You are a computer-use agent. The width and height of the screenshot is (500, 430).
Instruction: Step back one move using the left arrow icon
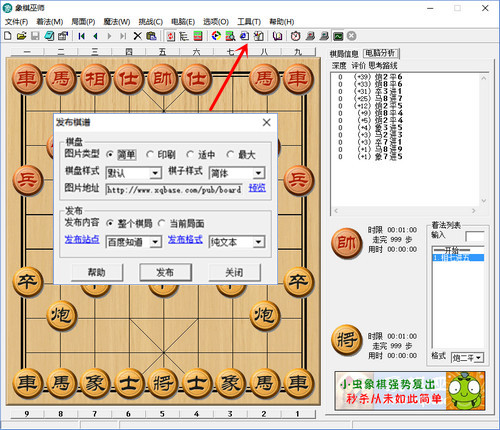click(95, 36)
